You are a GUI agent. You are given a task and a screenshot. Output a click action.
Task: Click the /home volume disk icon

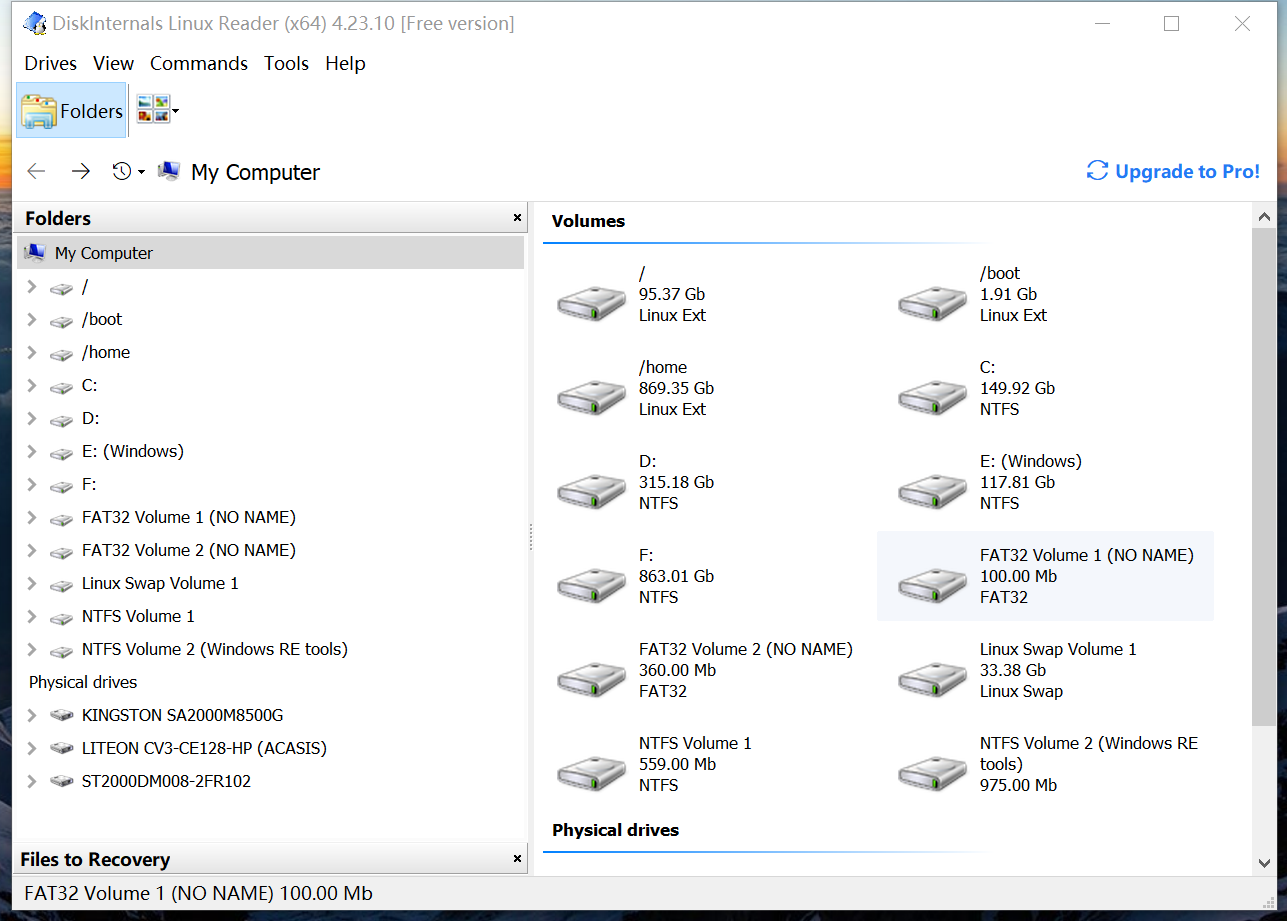click(591, 397)
